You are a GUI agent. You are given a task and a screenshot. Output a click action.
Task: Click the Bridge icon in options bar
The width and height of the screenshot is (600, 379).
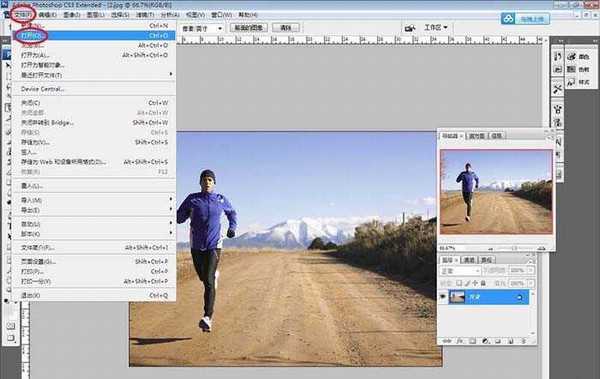click(x=410, y=28)
